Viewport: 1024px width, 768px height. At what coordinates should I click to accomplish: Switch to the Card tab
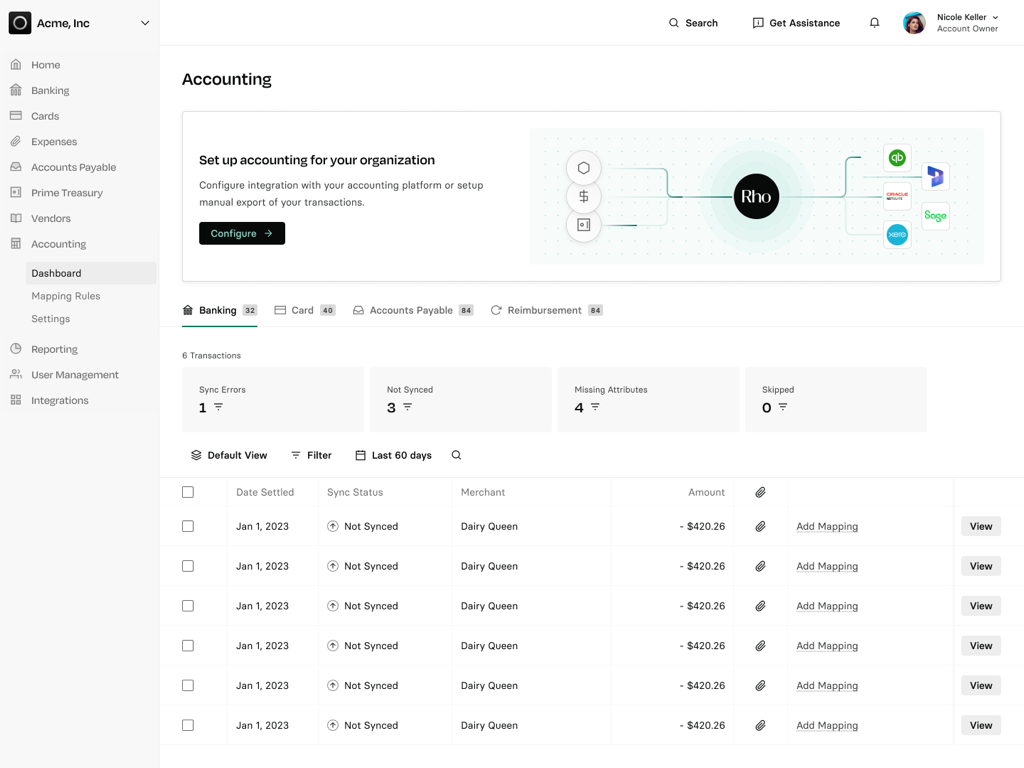click(x=305, y=310)
